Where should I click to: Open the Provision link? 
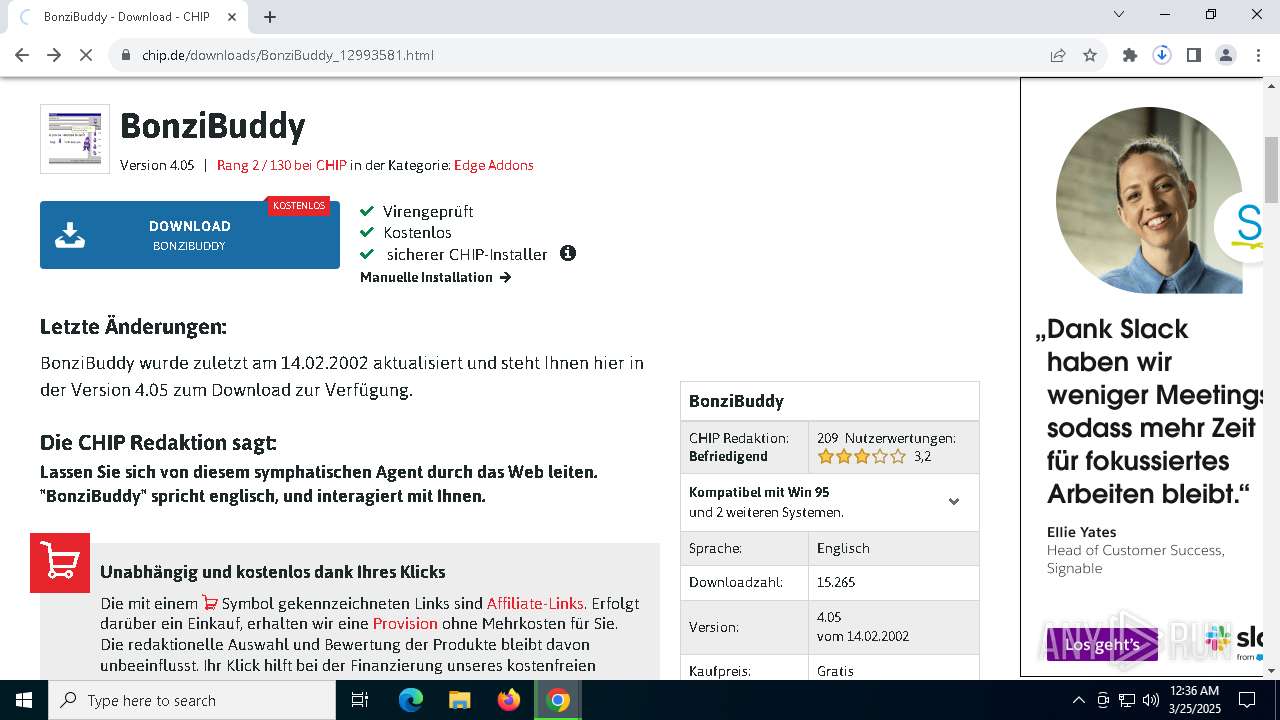point(405,623)
